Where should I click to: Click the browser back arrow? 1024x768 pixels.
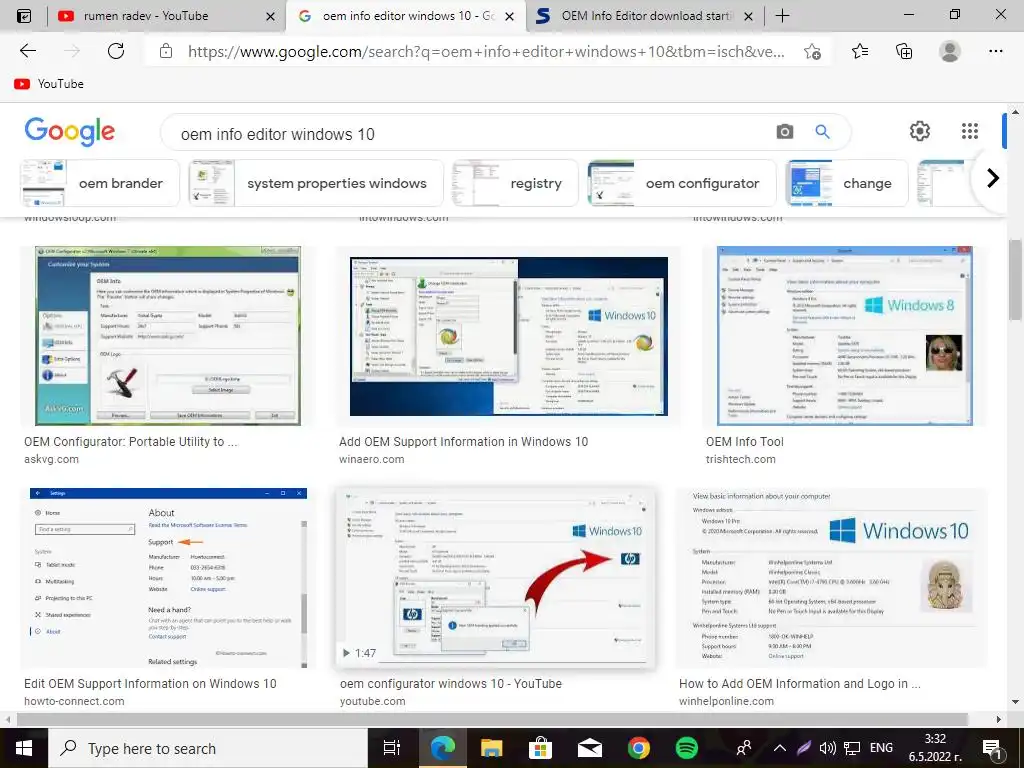coord(27,51)
